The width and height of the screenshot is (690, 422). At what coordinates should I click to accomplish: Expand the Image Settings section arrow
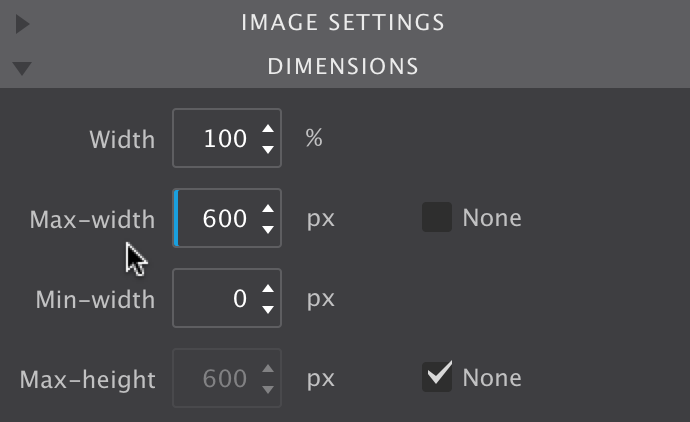click(22, 24)
